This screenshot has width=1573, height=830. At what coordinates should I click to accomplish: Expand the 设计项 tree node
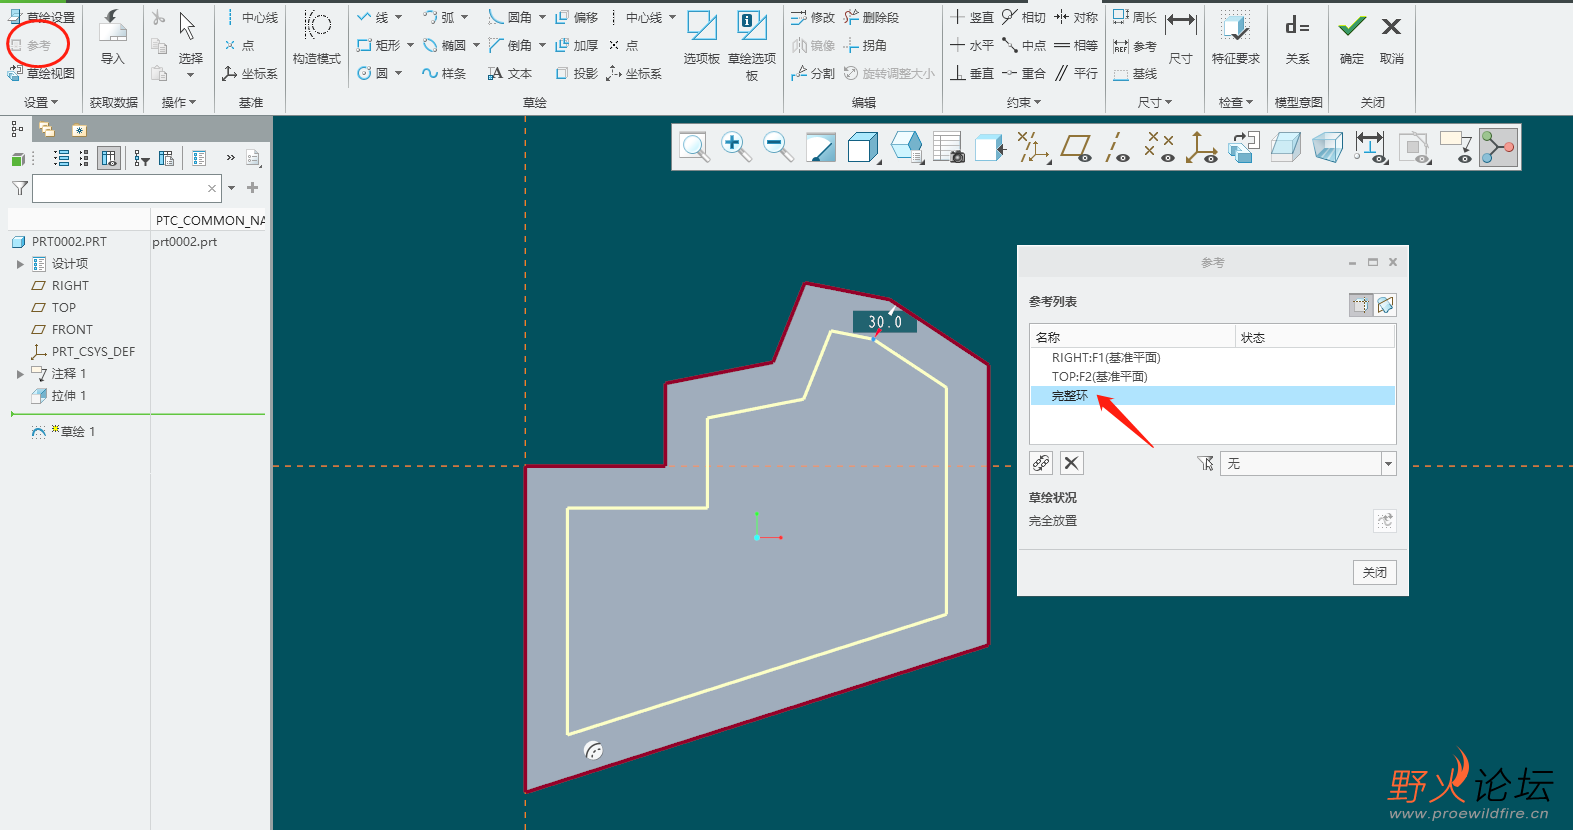(20, 264)
